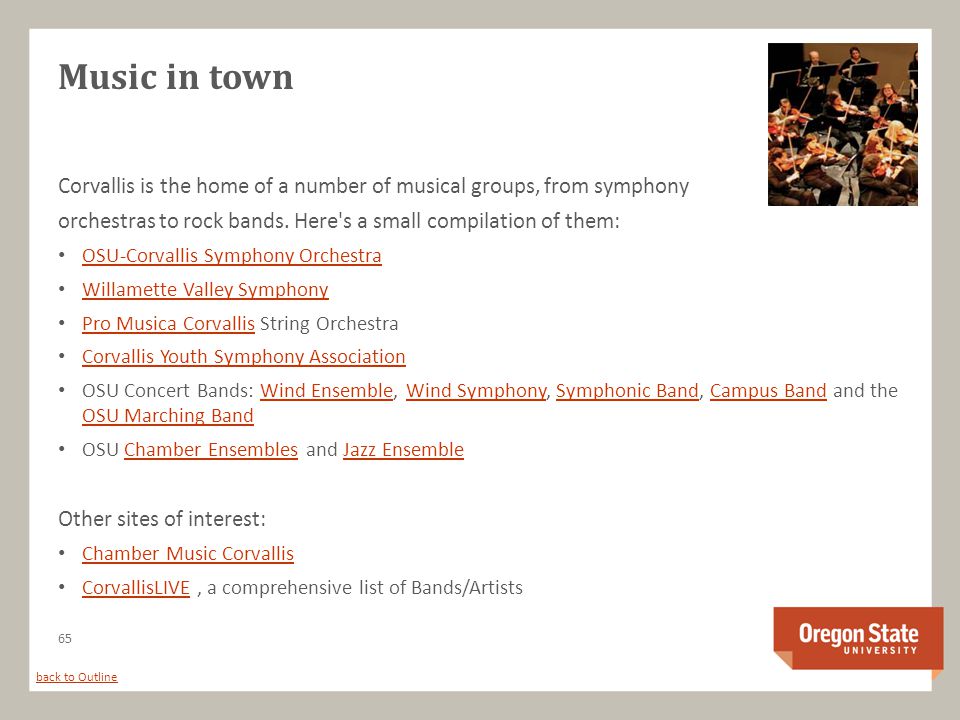Open the Wind Ensemble link
This screenshot has height=720, width=960.
326,391
